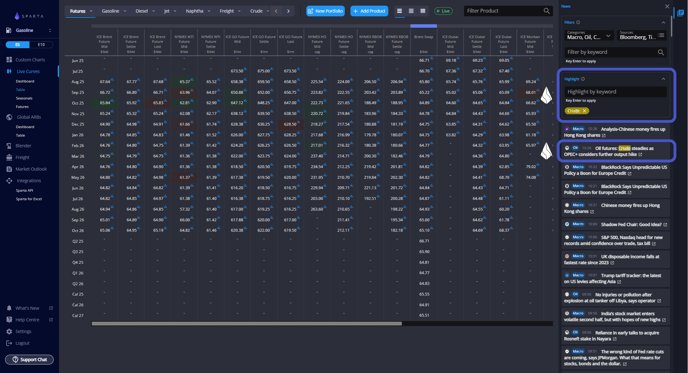Viewport: 688px width, 373px height.
Task: Switch to the Crude portfolio tab
Action: click(256, 11)
